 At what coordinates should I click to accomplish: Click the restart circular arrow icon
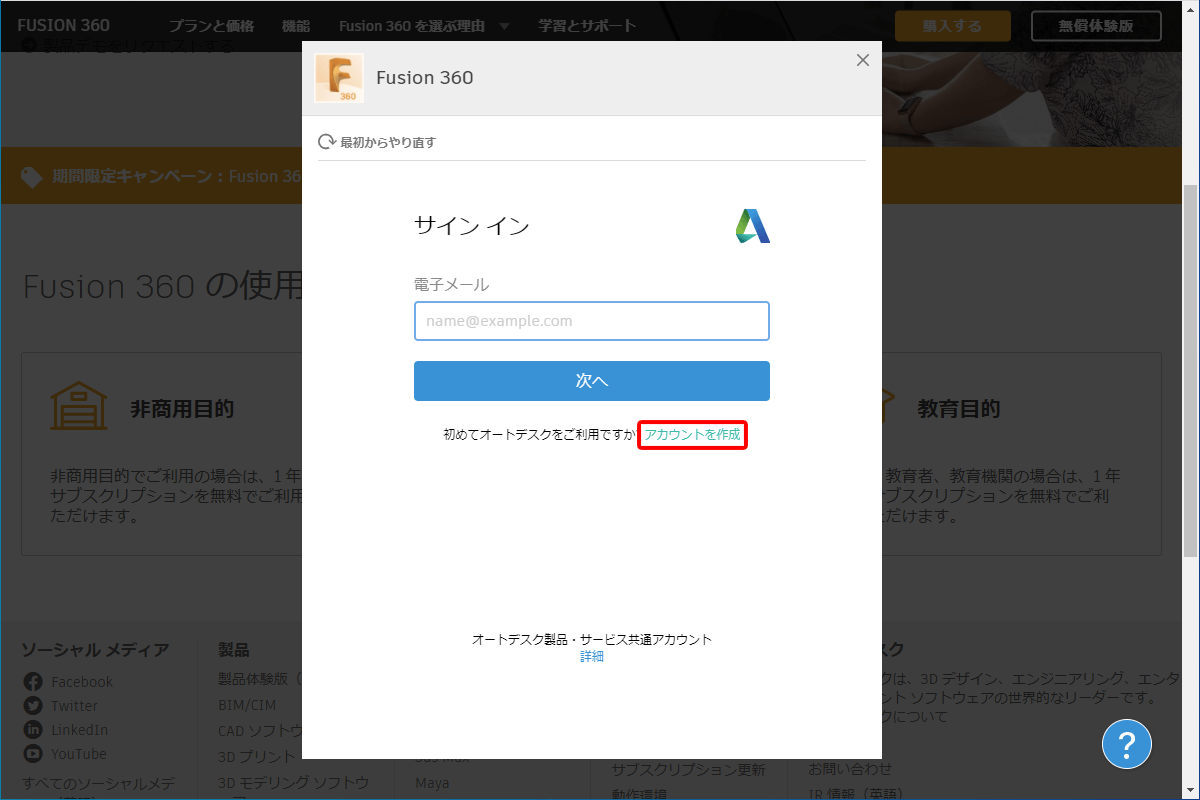(x=327, y=142)
